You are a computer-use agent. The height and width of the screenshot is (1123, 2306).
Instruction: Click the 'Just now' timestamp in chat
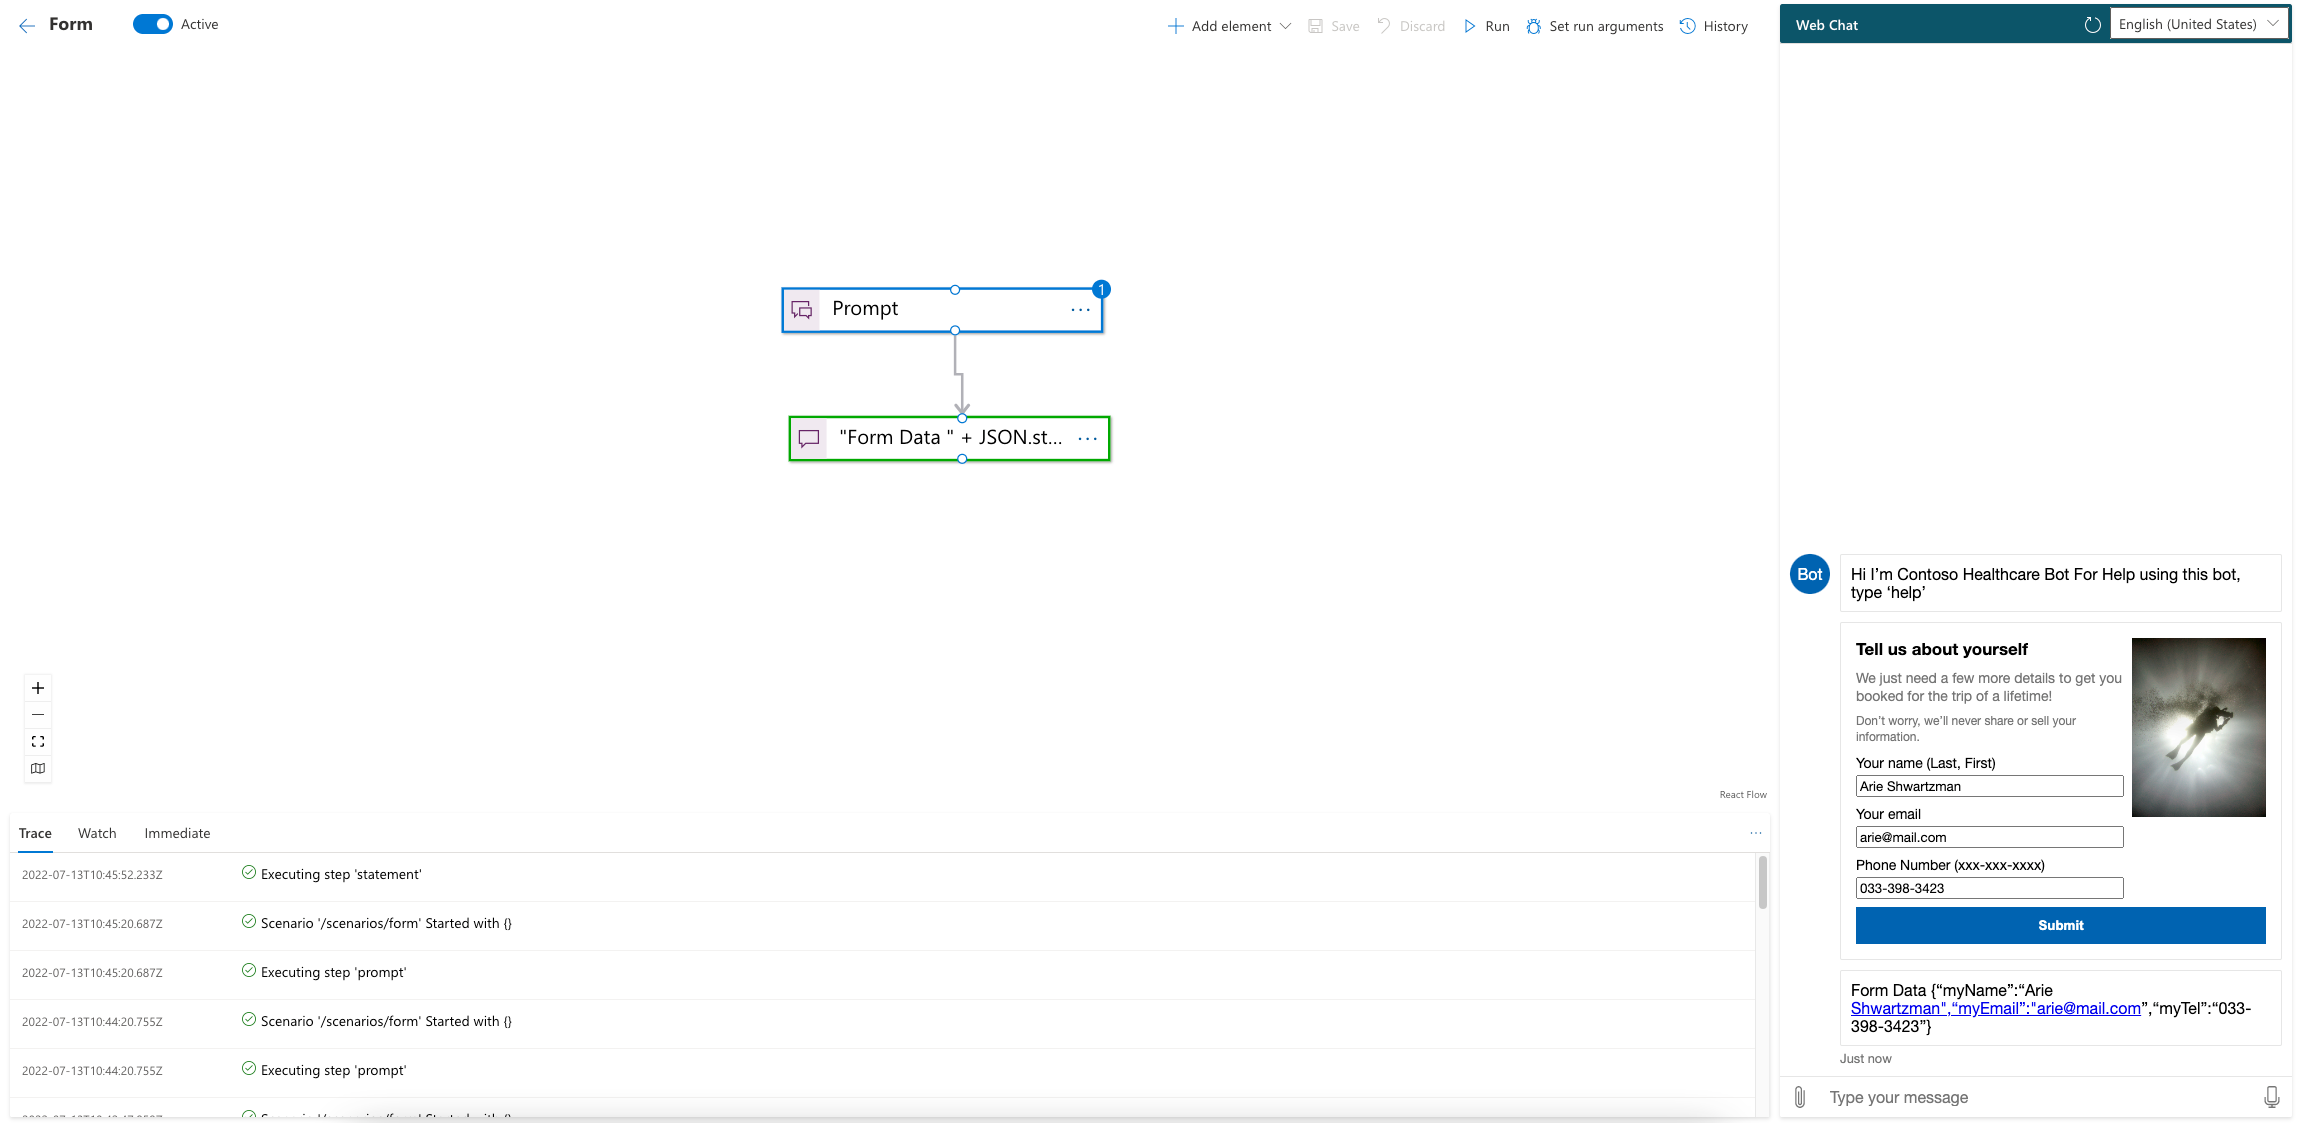coord(1865,1059)
